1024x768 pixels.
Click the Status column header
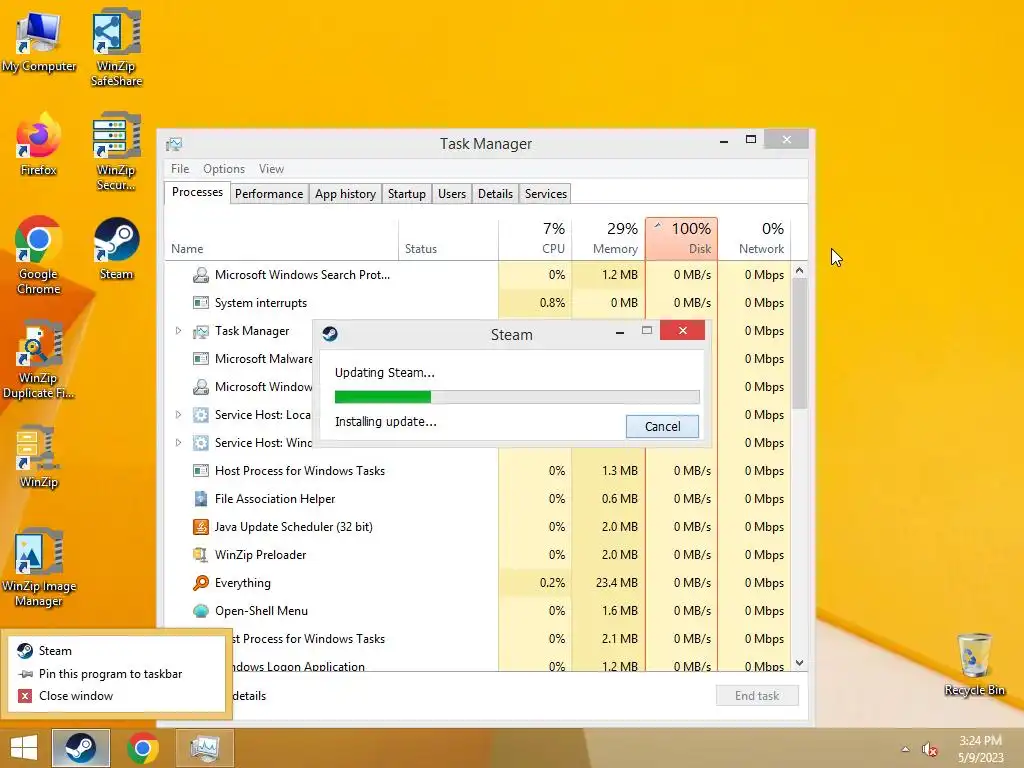(x=449, y=238)
